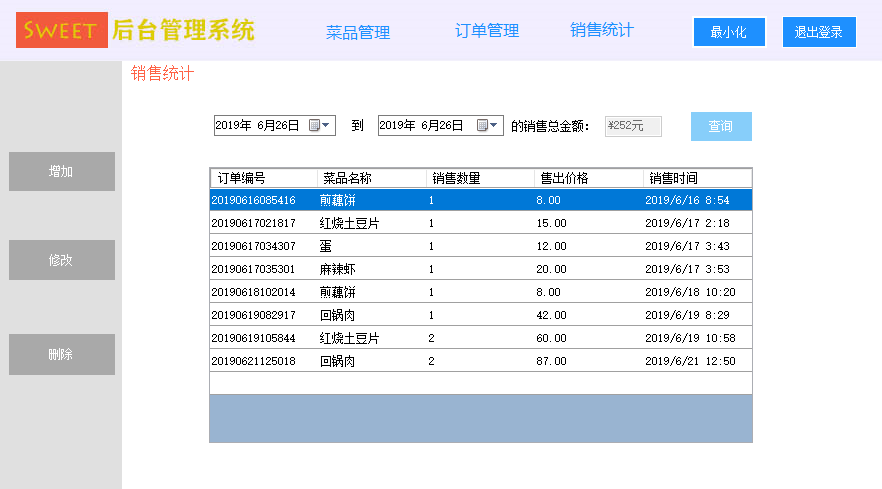882x489 pixels.
Task: Click the start date field 2019年 6月26日
Action: pos(274,125)
